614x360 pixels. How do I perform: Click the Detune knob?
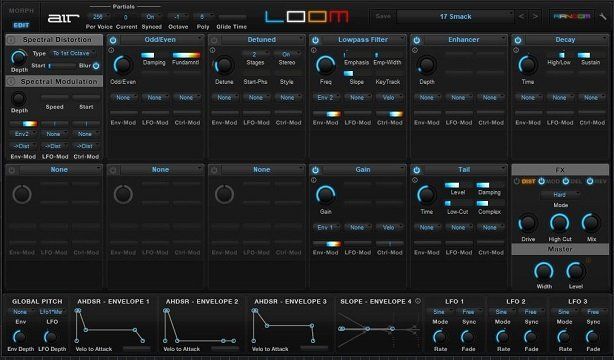224,65
